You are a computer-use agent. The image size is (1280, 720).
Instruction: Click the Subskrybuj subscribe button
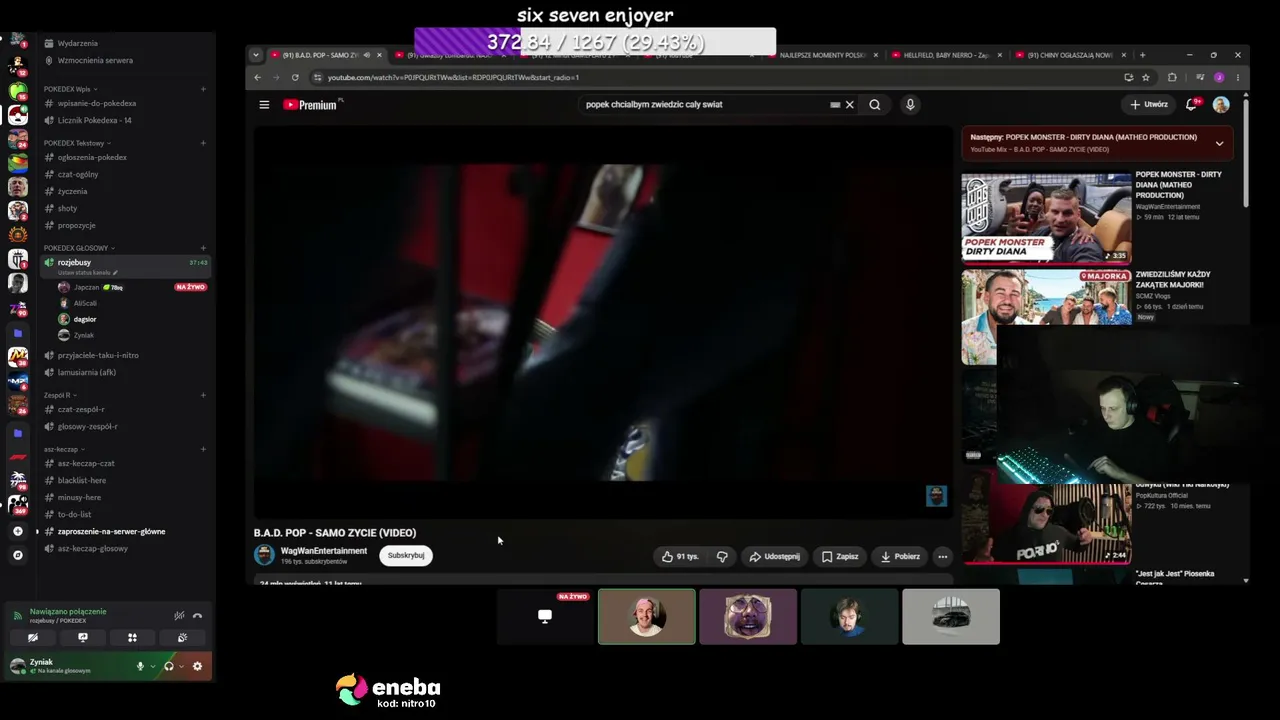406,555
